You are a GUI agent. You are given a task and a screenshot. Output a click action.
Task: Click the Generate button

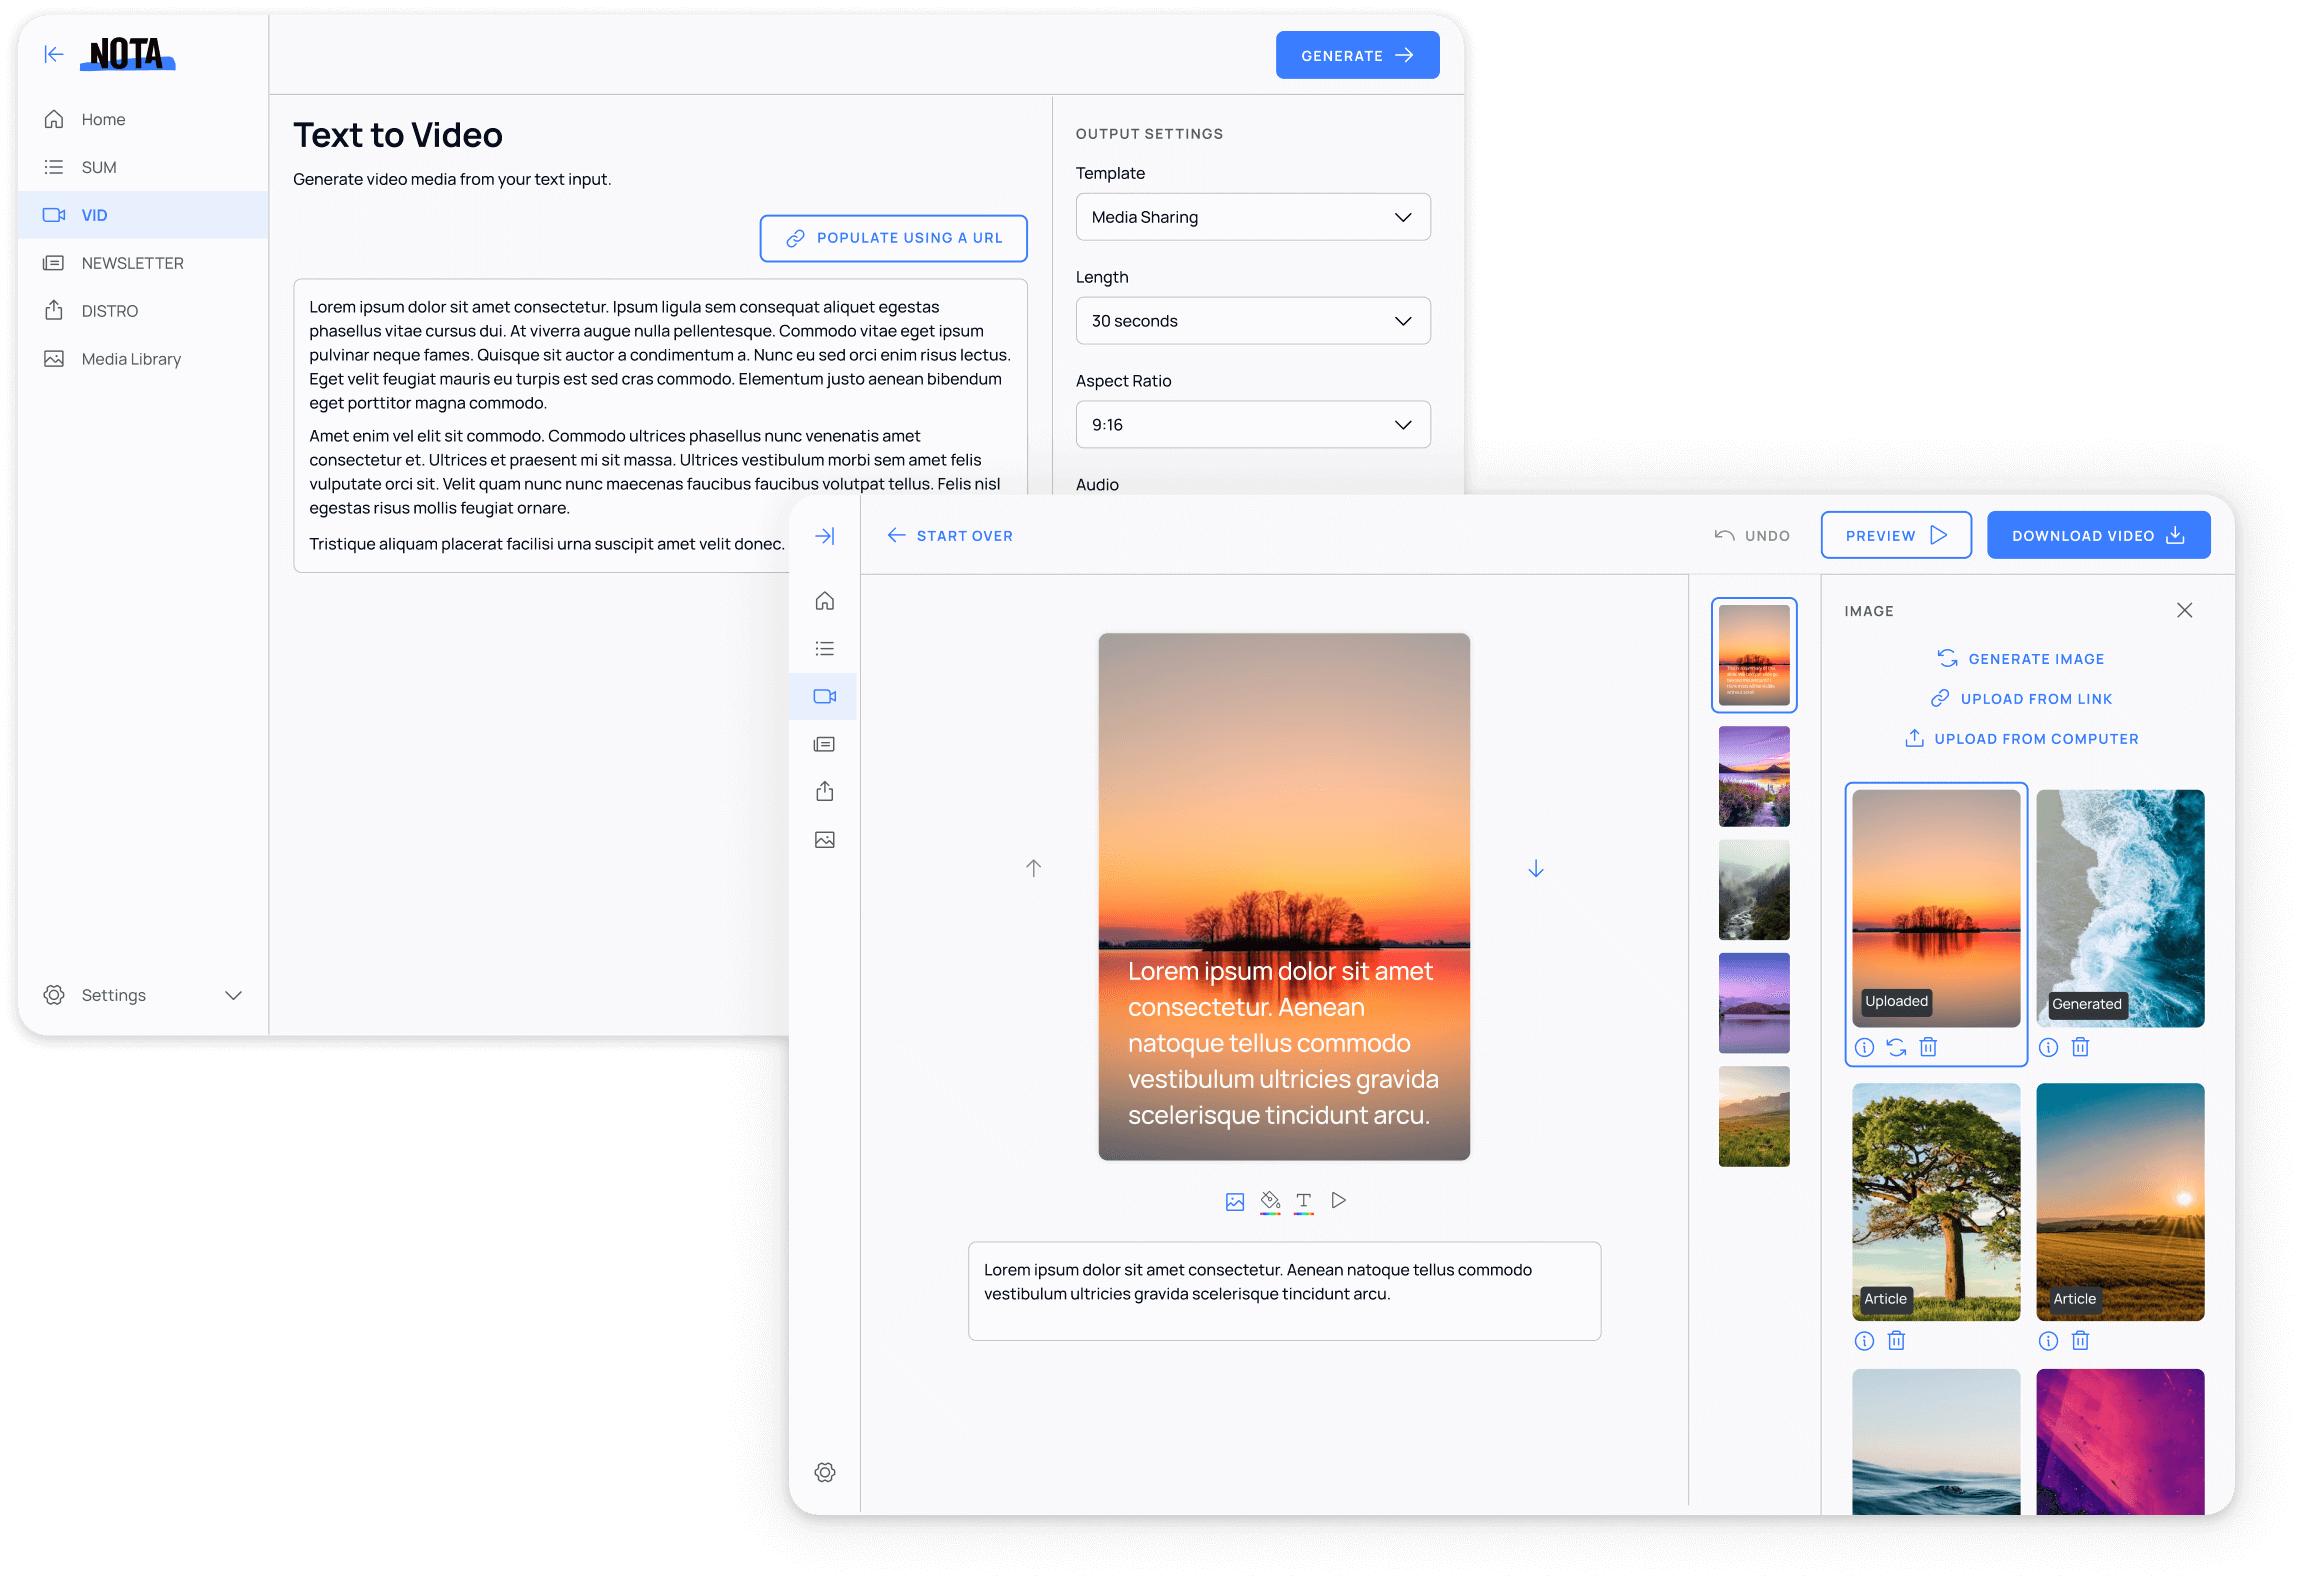click(1356, 56)
